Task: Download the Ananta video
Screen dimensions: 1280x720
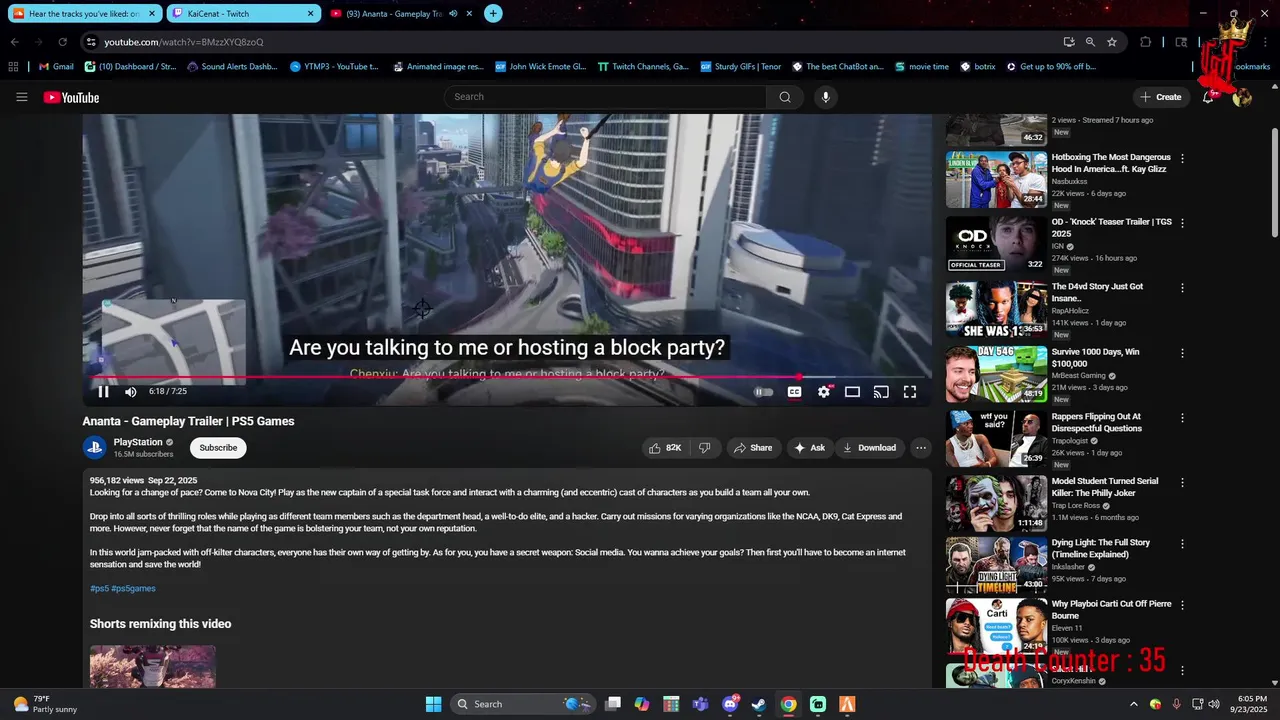Action: coord(869,448)
